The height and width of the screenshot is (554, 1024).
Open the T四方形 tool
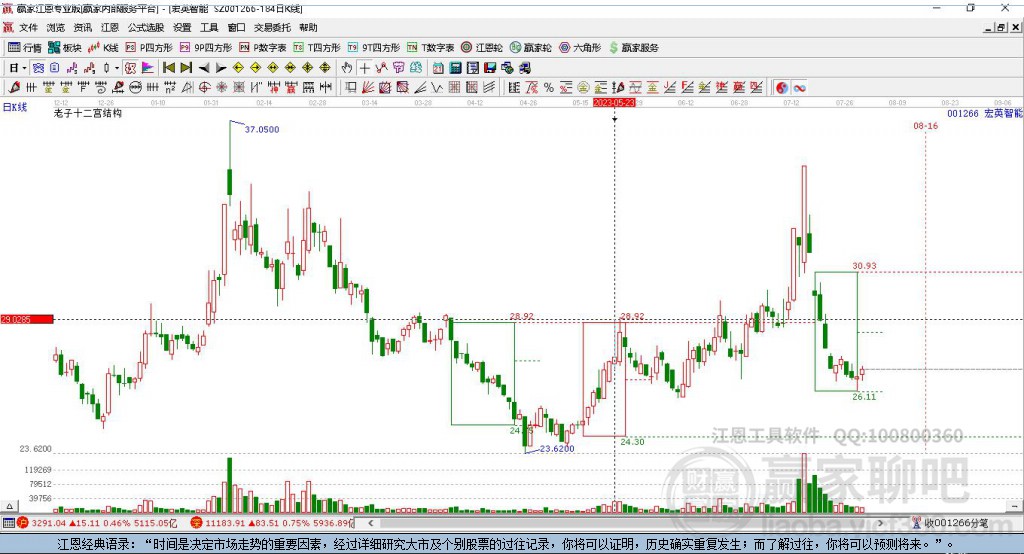pyautogui.click(x=317, y=48)
